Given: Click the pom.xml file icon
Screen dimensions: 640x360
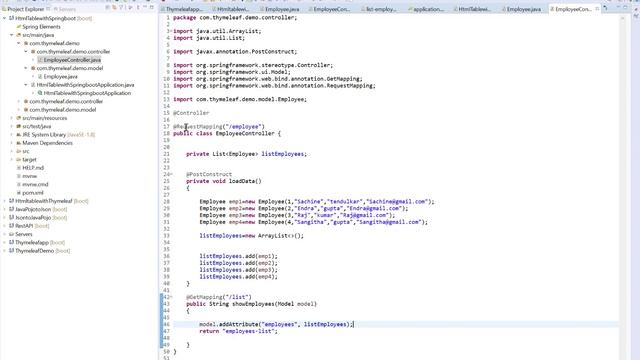Looking at the screenshot, I should click(19, 193).
